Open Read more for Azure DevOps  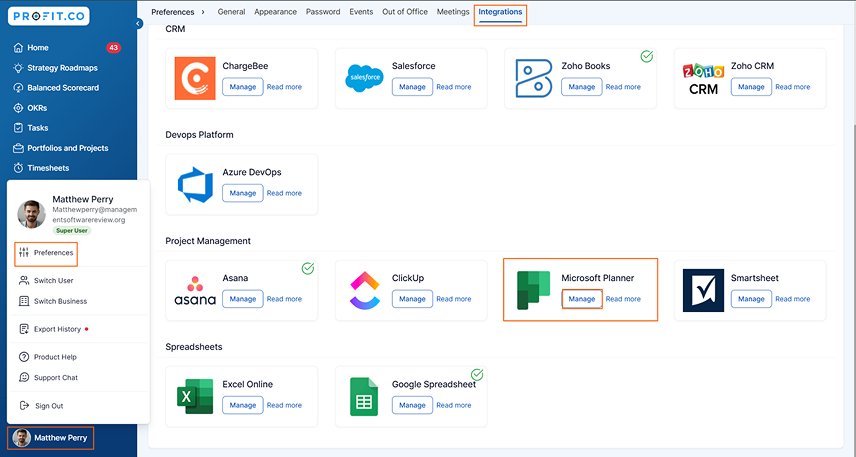[x=284, y=193]
